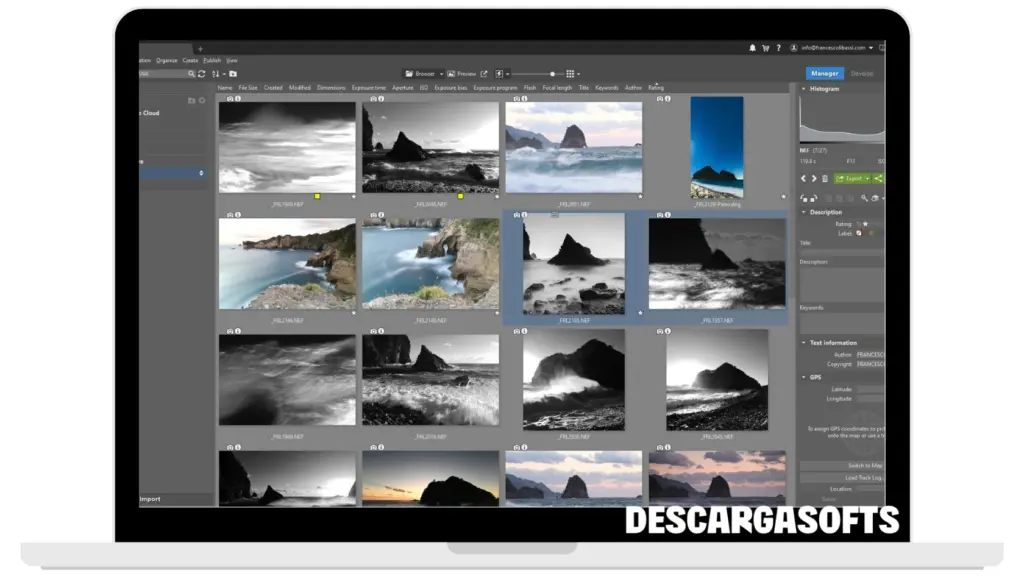Go to next photo using right arrow
This screenshot has height=576, width=1024.
(x=814, y=178)
